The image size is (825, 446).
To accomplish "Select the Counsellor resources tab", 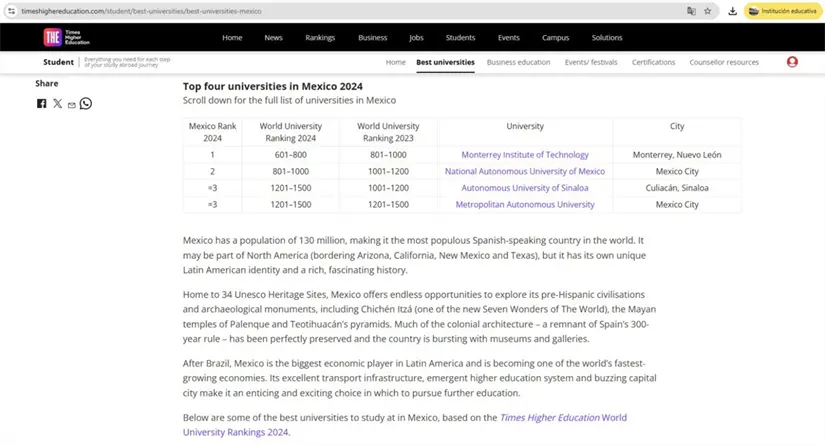I will pyautogui.click(x=724, y=62).
